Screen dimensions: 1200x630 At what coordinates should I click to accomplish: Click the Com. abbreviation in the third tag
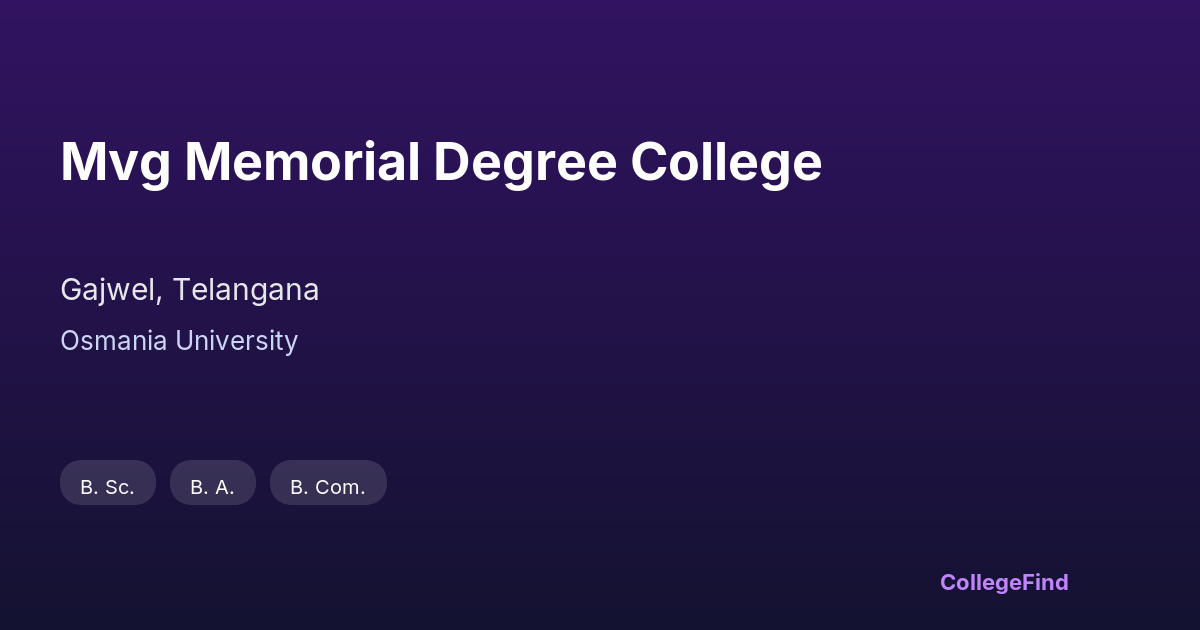click(x=340, y=487)
